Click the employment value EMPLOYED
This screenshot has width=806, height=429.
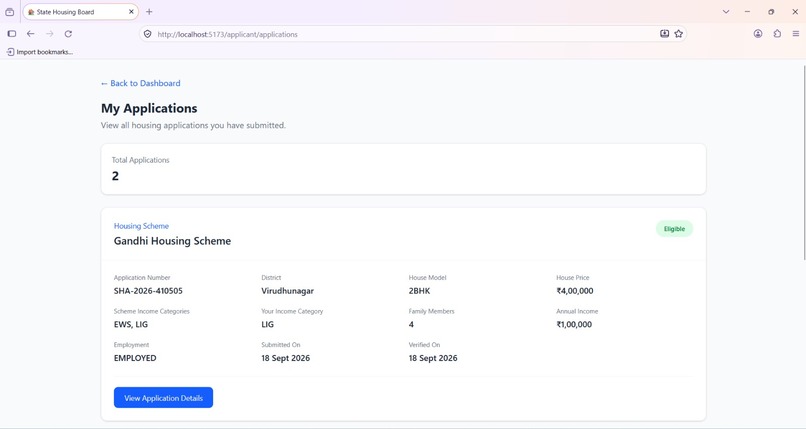[135, 358]
